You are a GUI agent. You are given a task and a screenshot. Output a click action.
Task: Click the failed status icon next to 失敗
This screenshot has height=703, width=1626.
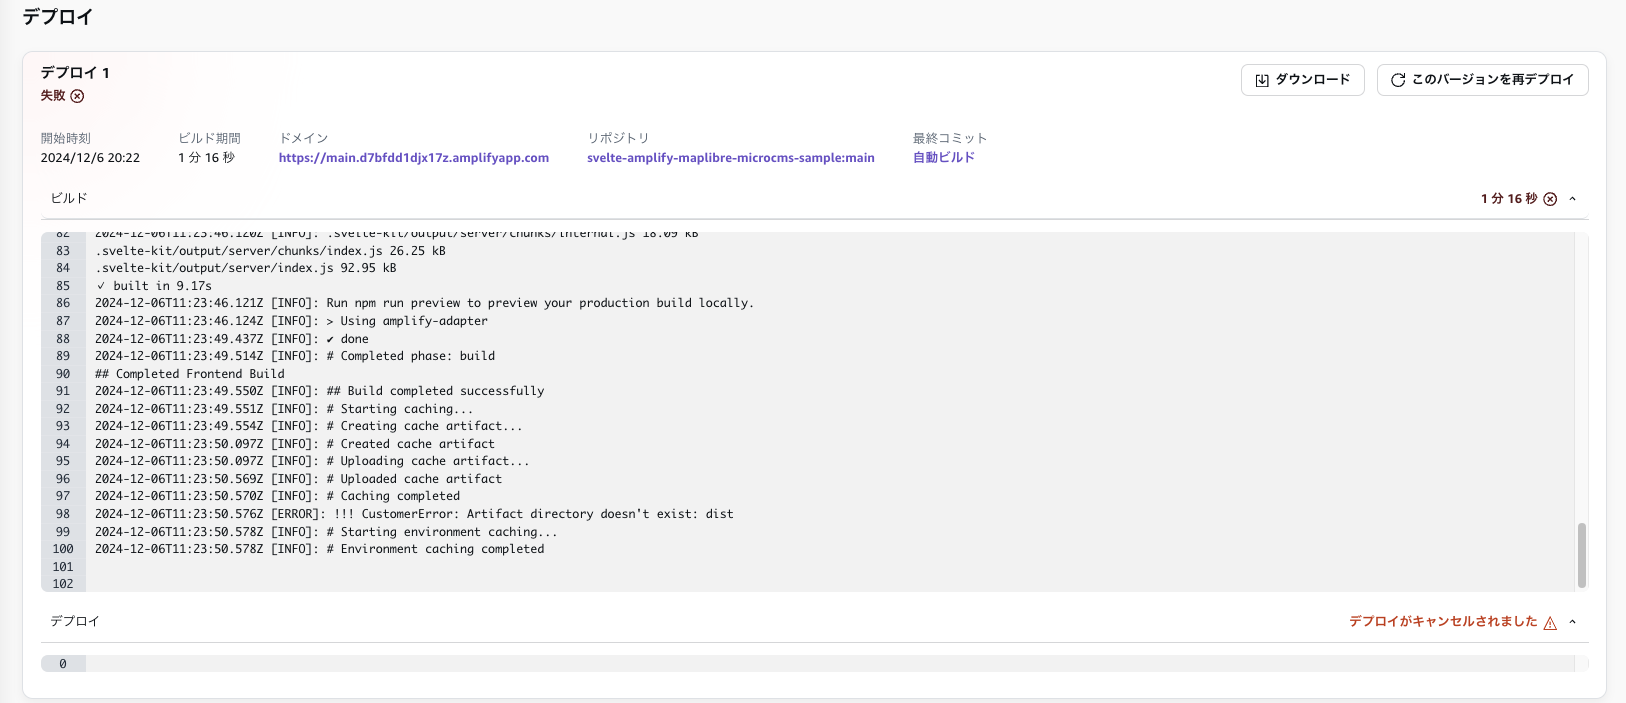(x=77, y=96)
